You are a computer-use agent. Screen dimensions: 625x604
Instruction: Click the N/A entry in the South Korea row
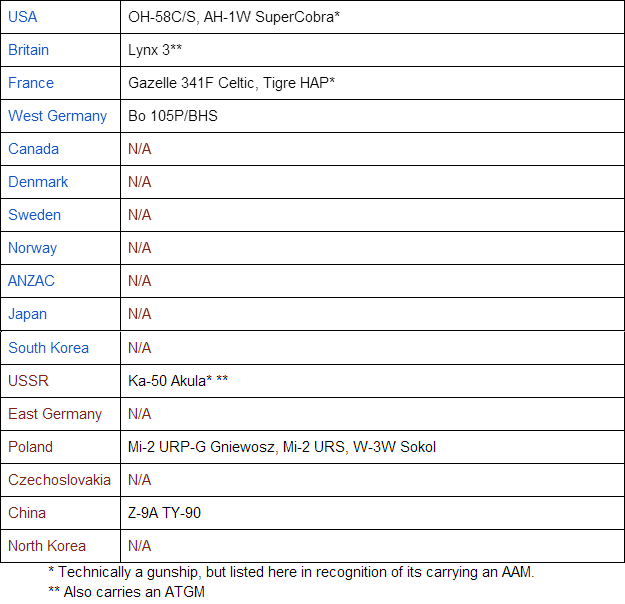point(140,348)
